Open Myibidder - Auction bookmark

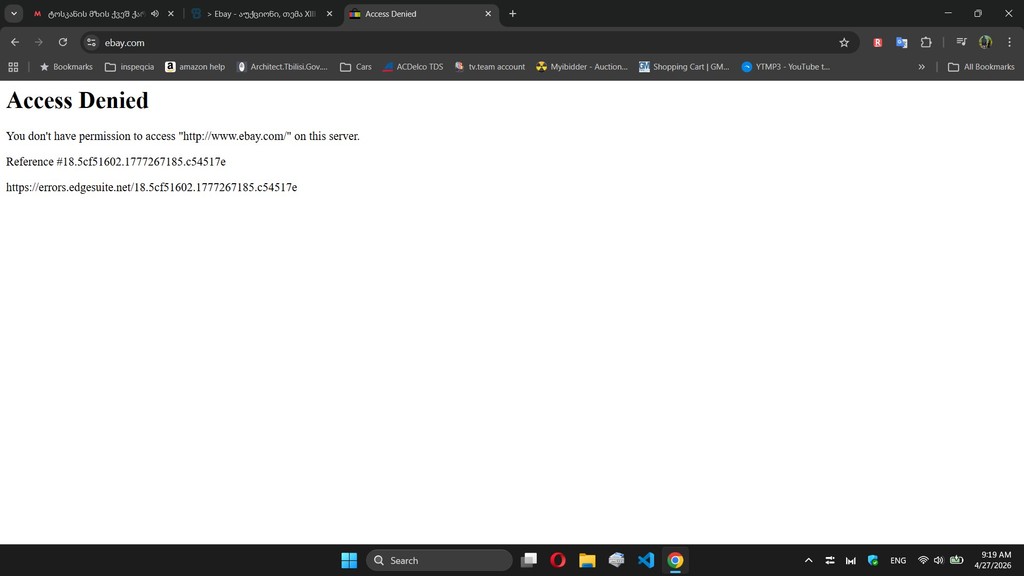582,67
